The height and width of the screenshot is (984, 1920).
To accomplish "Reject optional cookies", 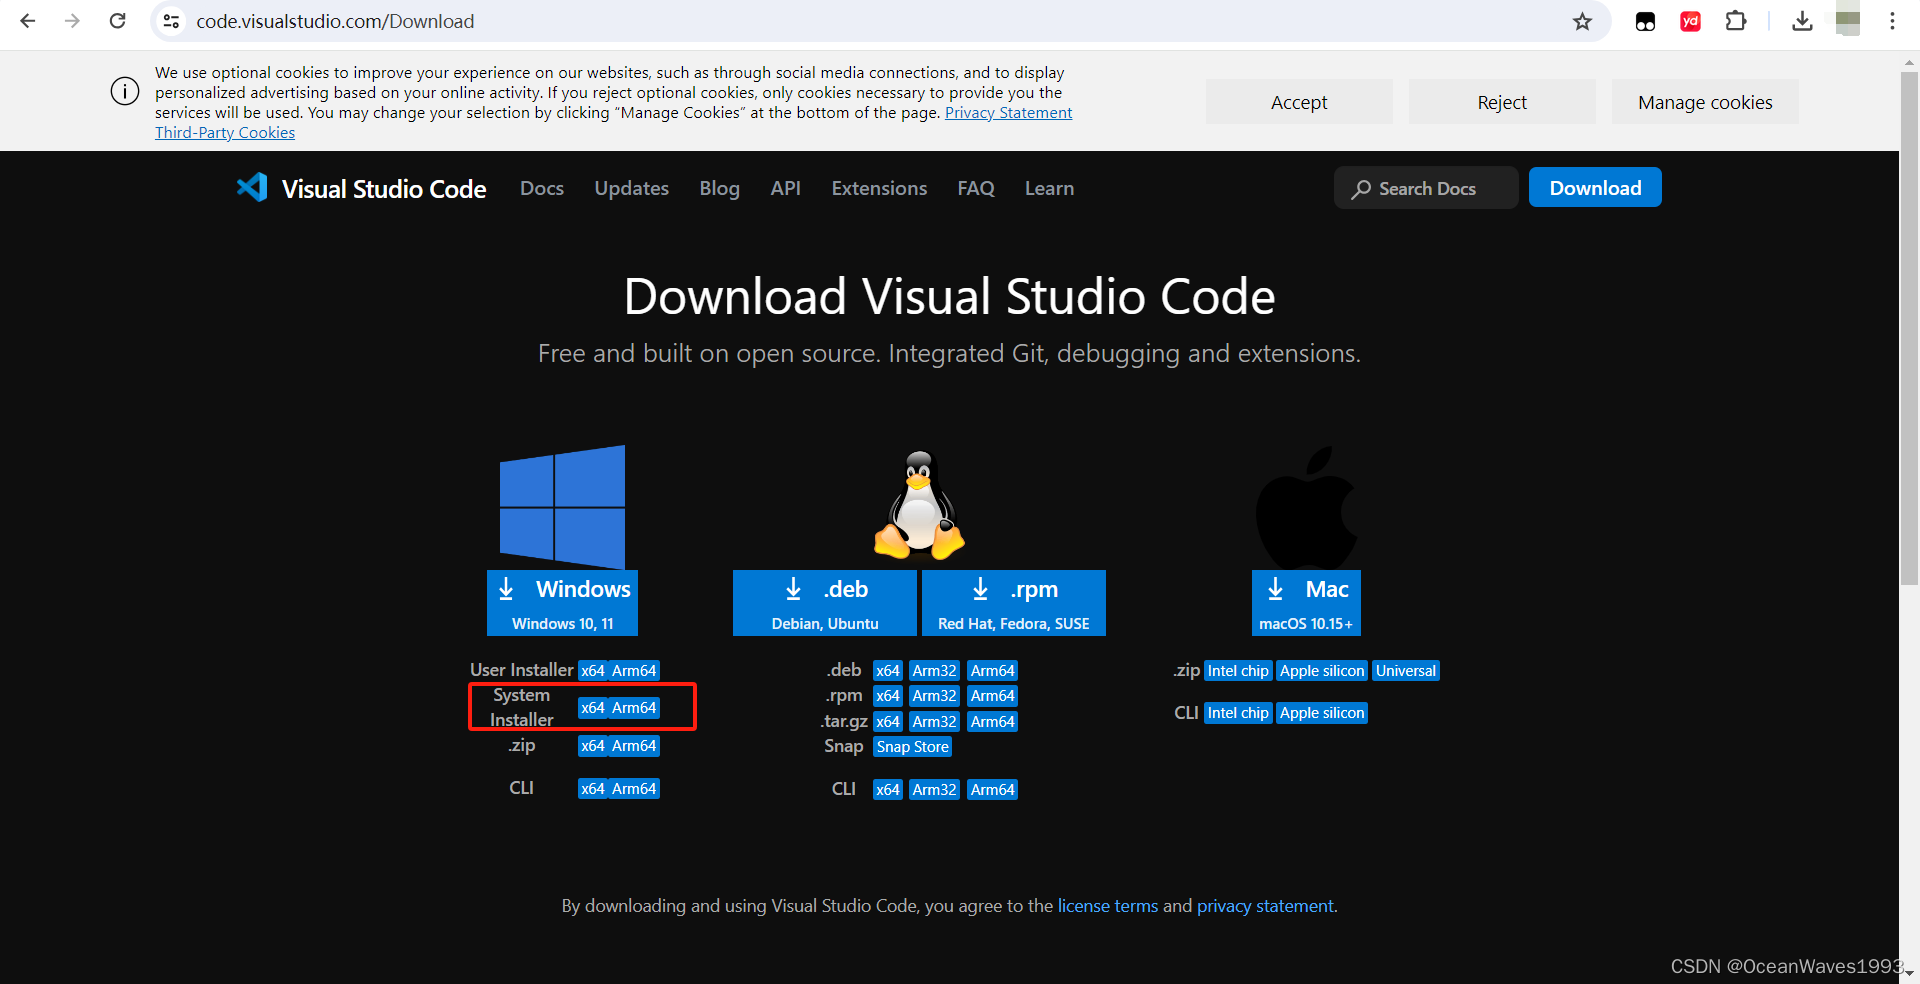I will (1502, 102).
